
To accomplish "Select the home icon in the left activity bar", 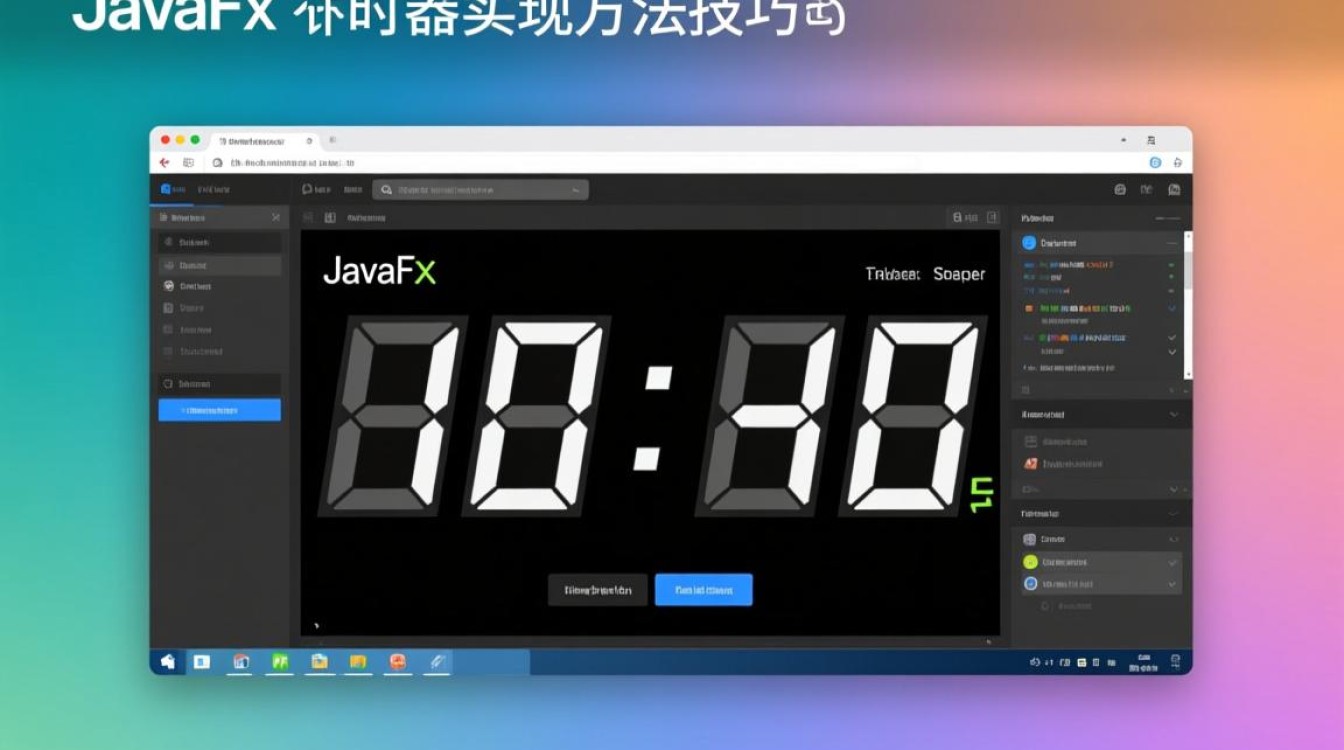I will (165, 188).
